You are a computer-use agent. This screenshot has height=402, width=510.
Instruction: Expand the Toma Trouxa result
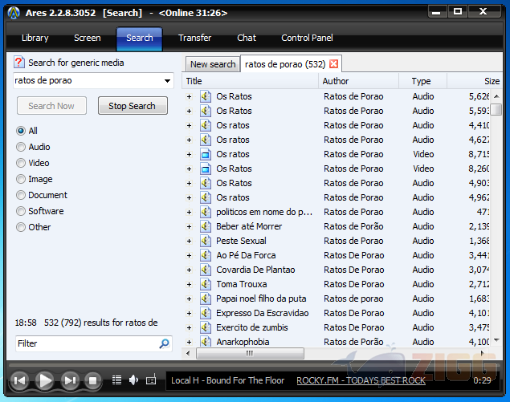[189, 284]
